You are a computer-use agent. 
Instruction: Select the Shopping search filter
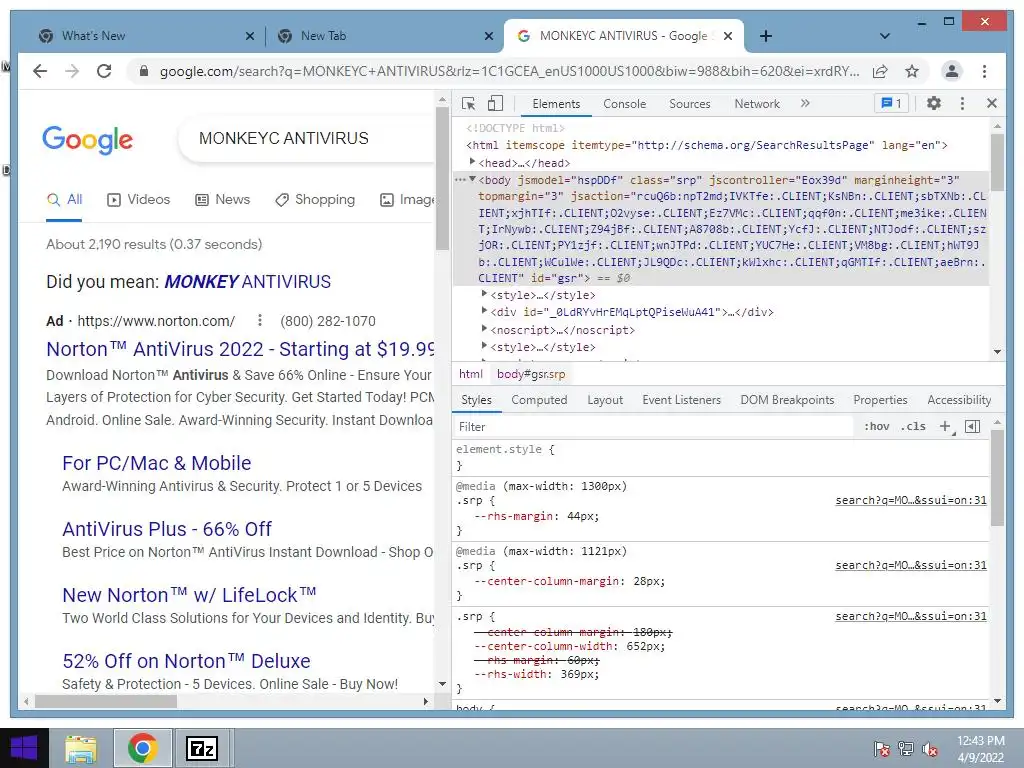click(x=315, y=200)
